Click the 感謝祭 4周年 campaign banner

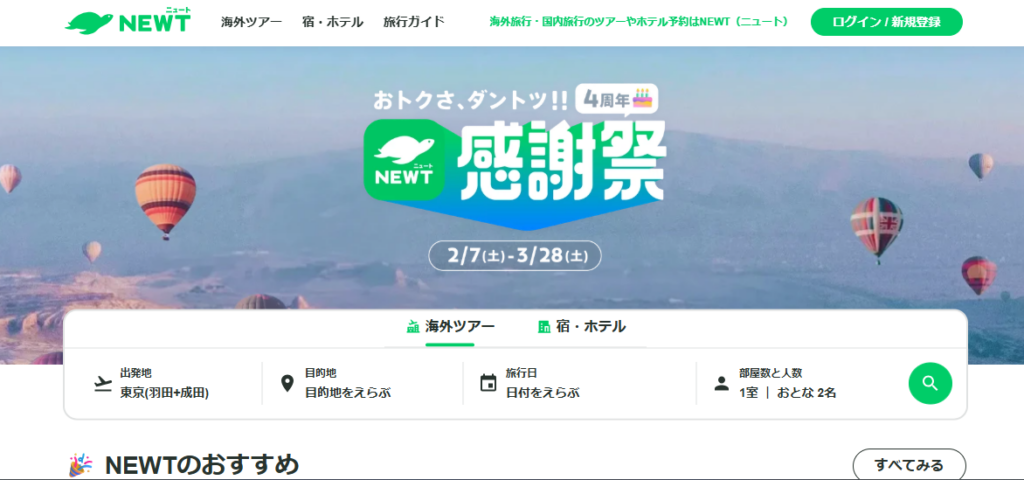(x=513, y=176)
